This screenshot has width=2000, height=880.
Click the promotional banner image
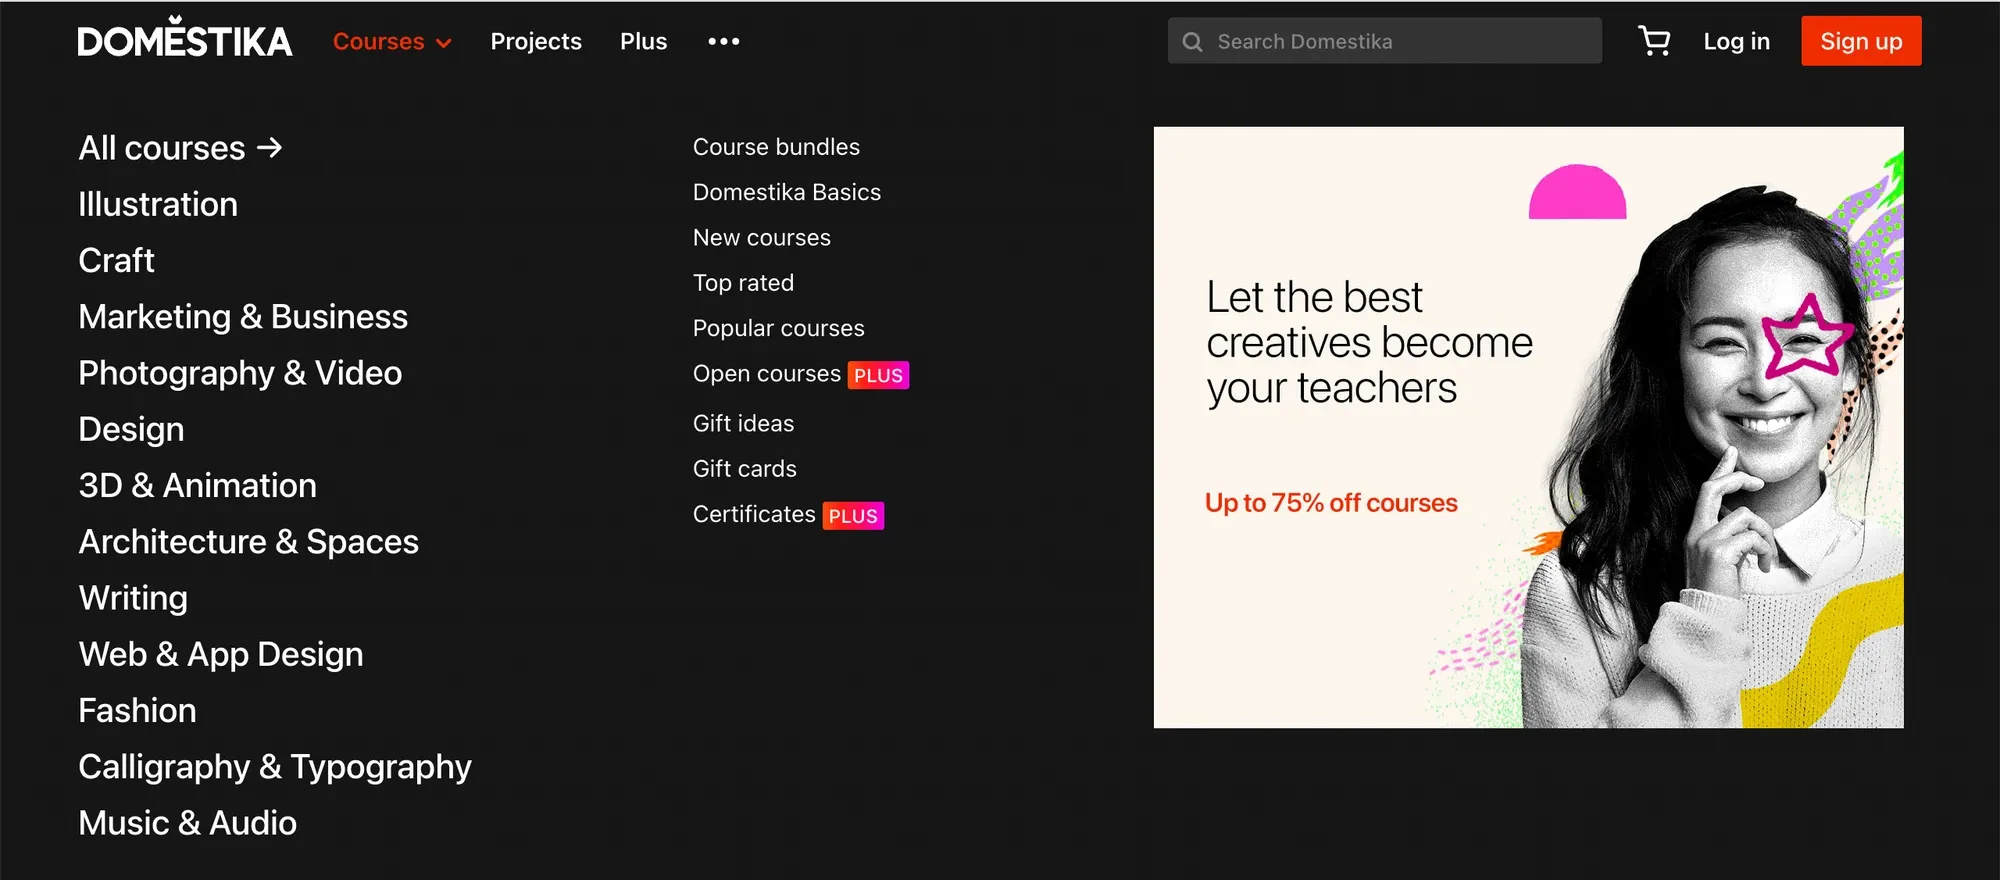[x=1528, y=427]
